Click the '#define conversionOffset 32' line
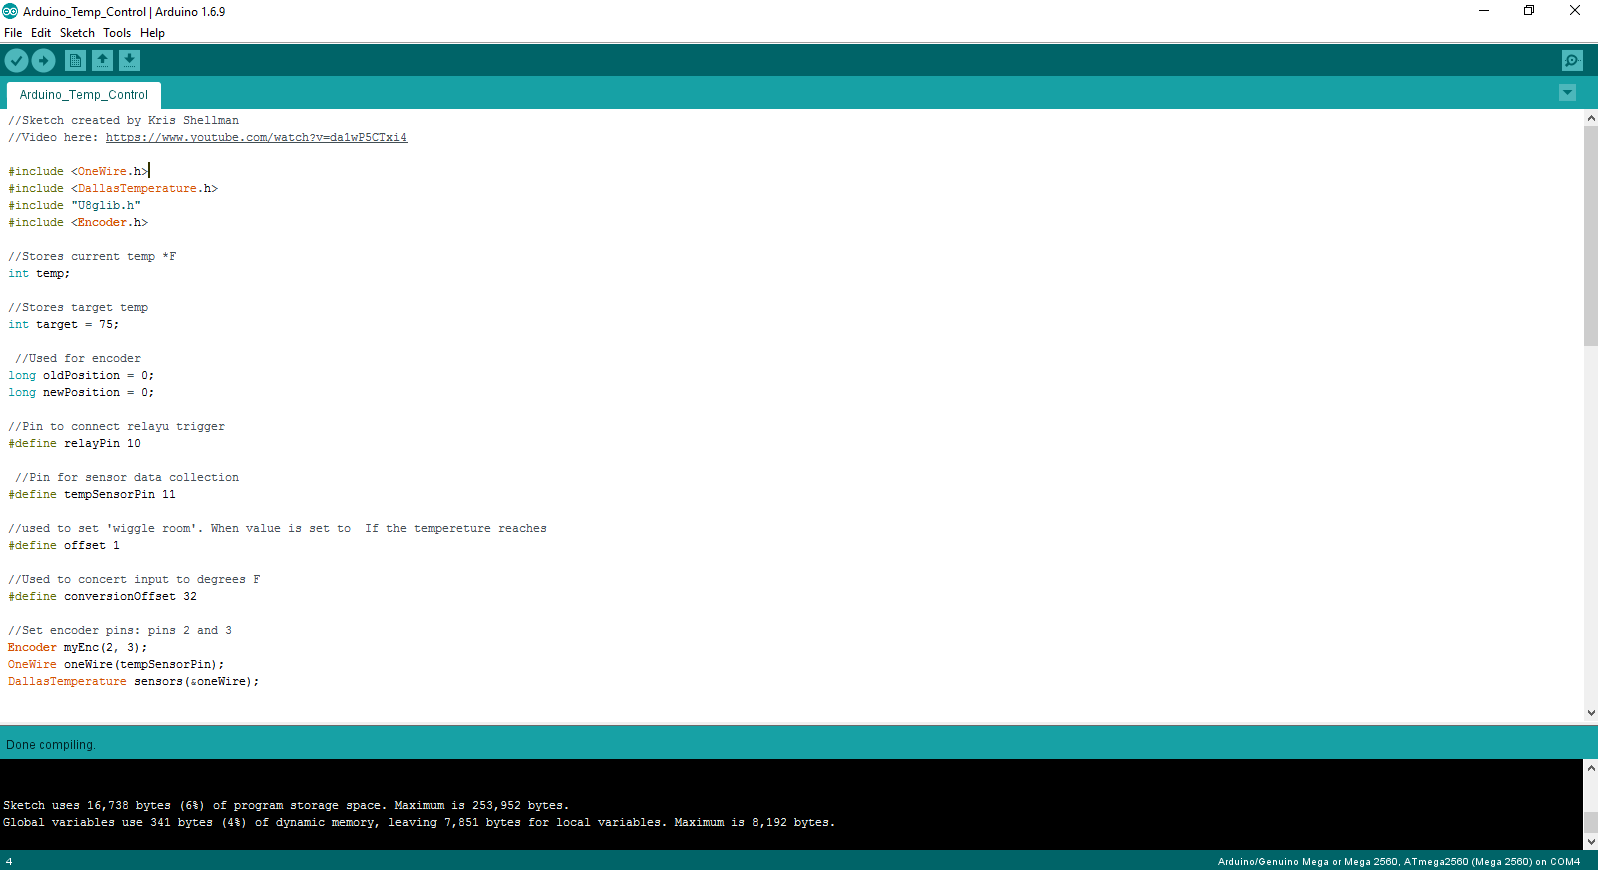1598x870 pixels. point(103,597)
